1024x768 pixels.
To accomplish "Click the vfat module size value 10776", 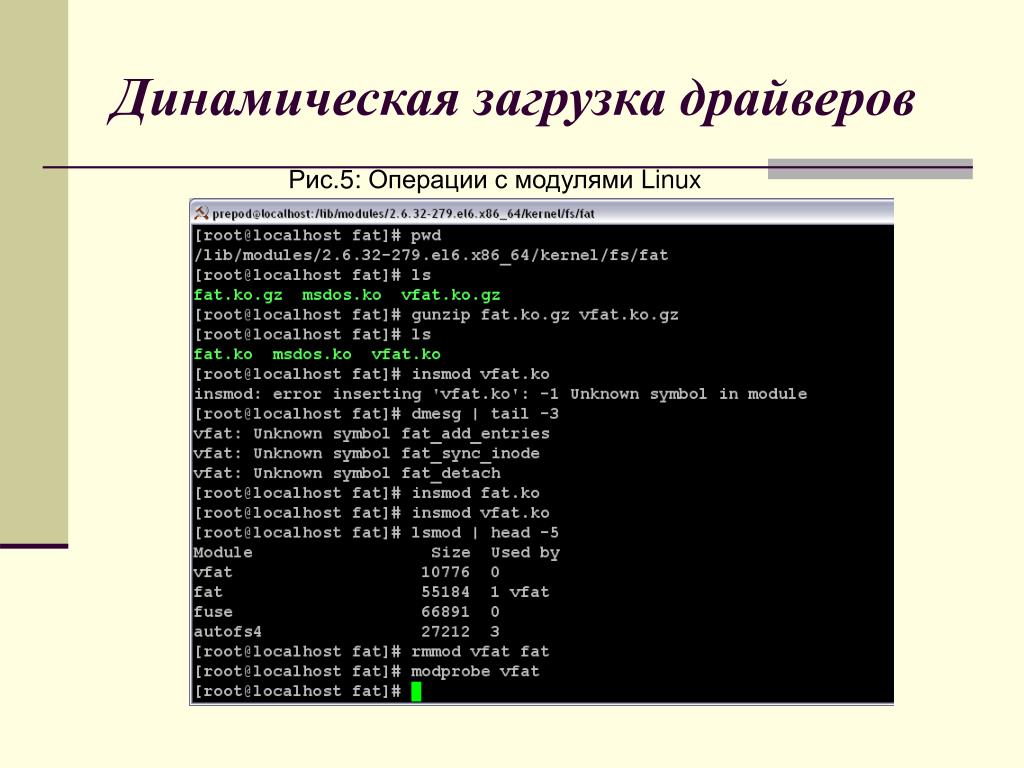I will point(445,572).
